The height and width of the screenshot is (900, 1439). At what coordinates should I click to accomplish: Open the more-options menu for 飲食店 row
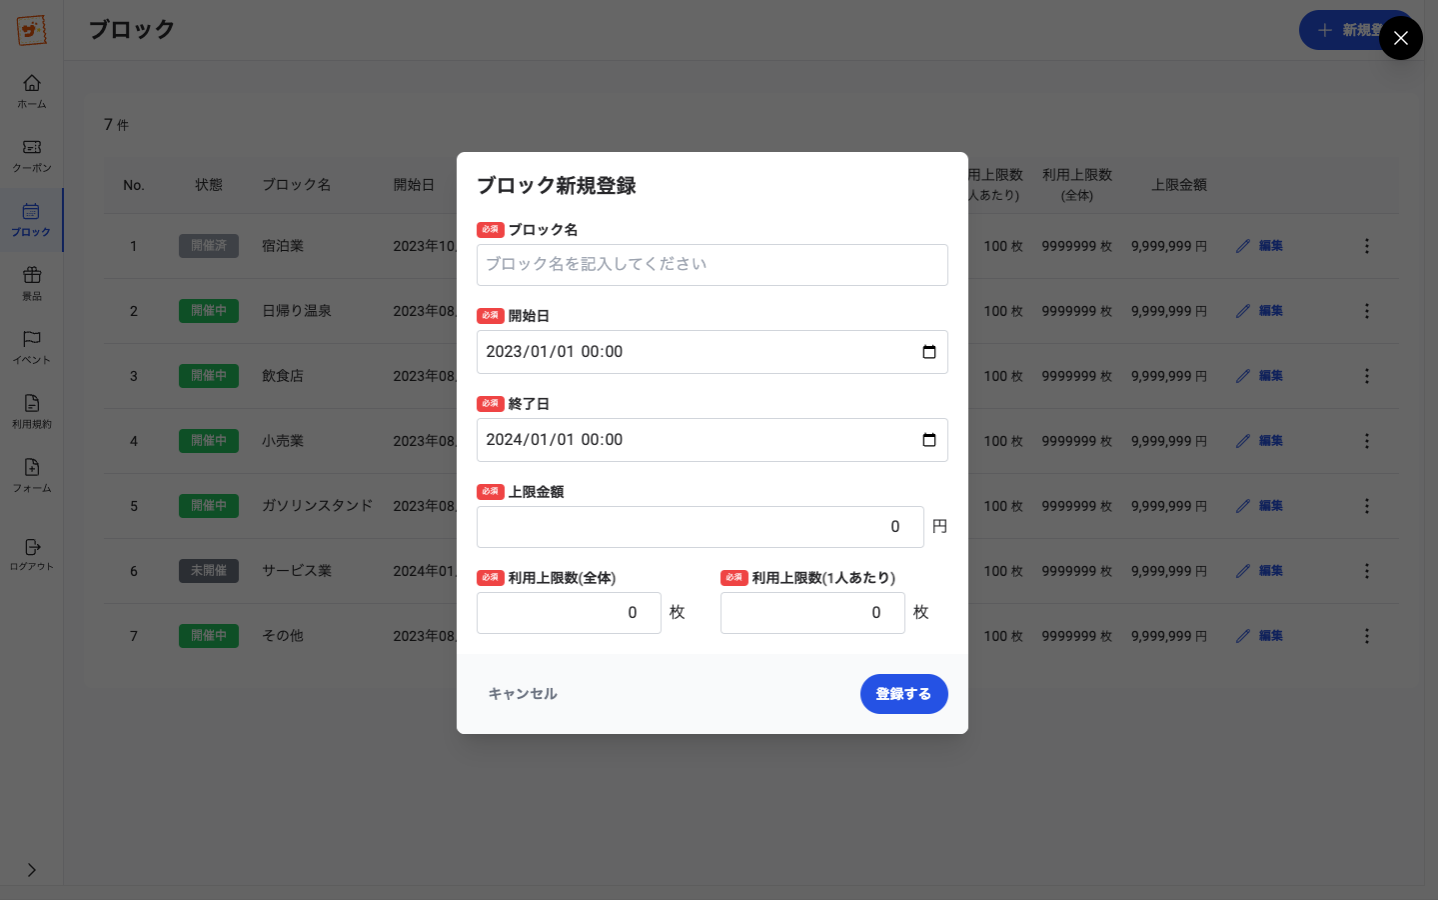tap(1366, 376)
